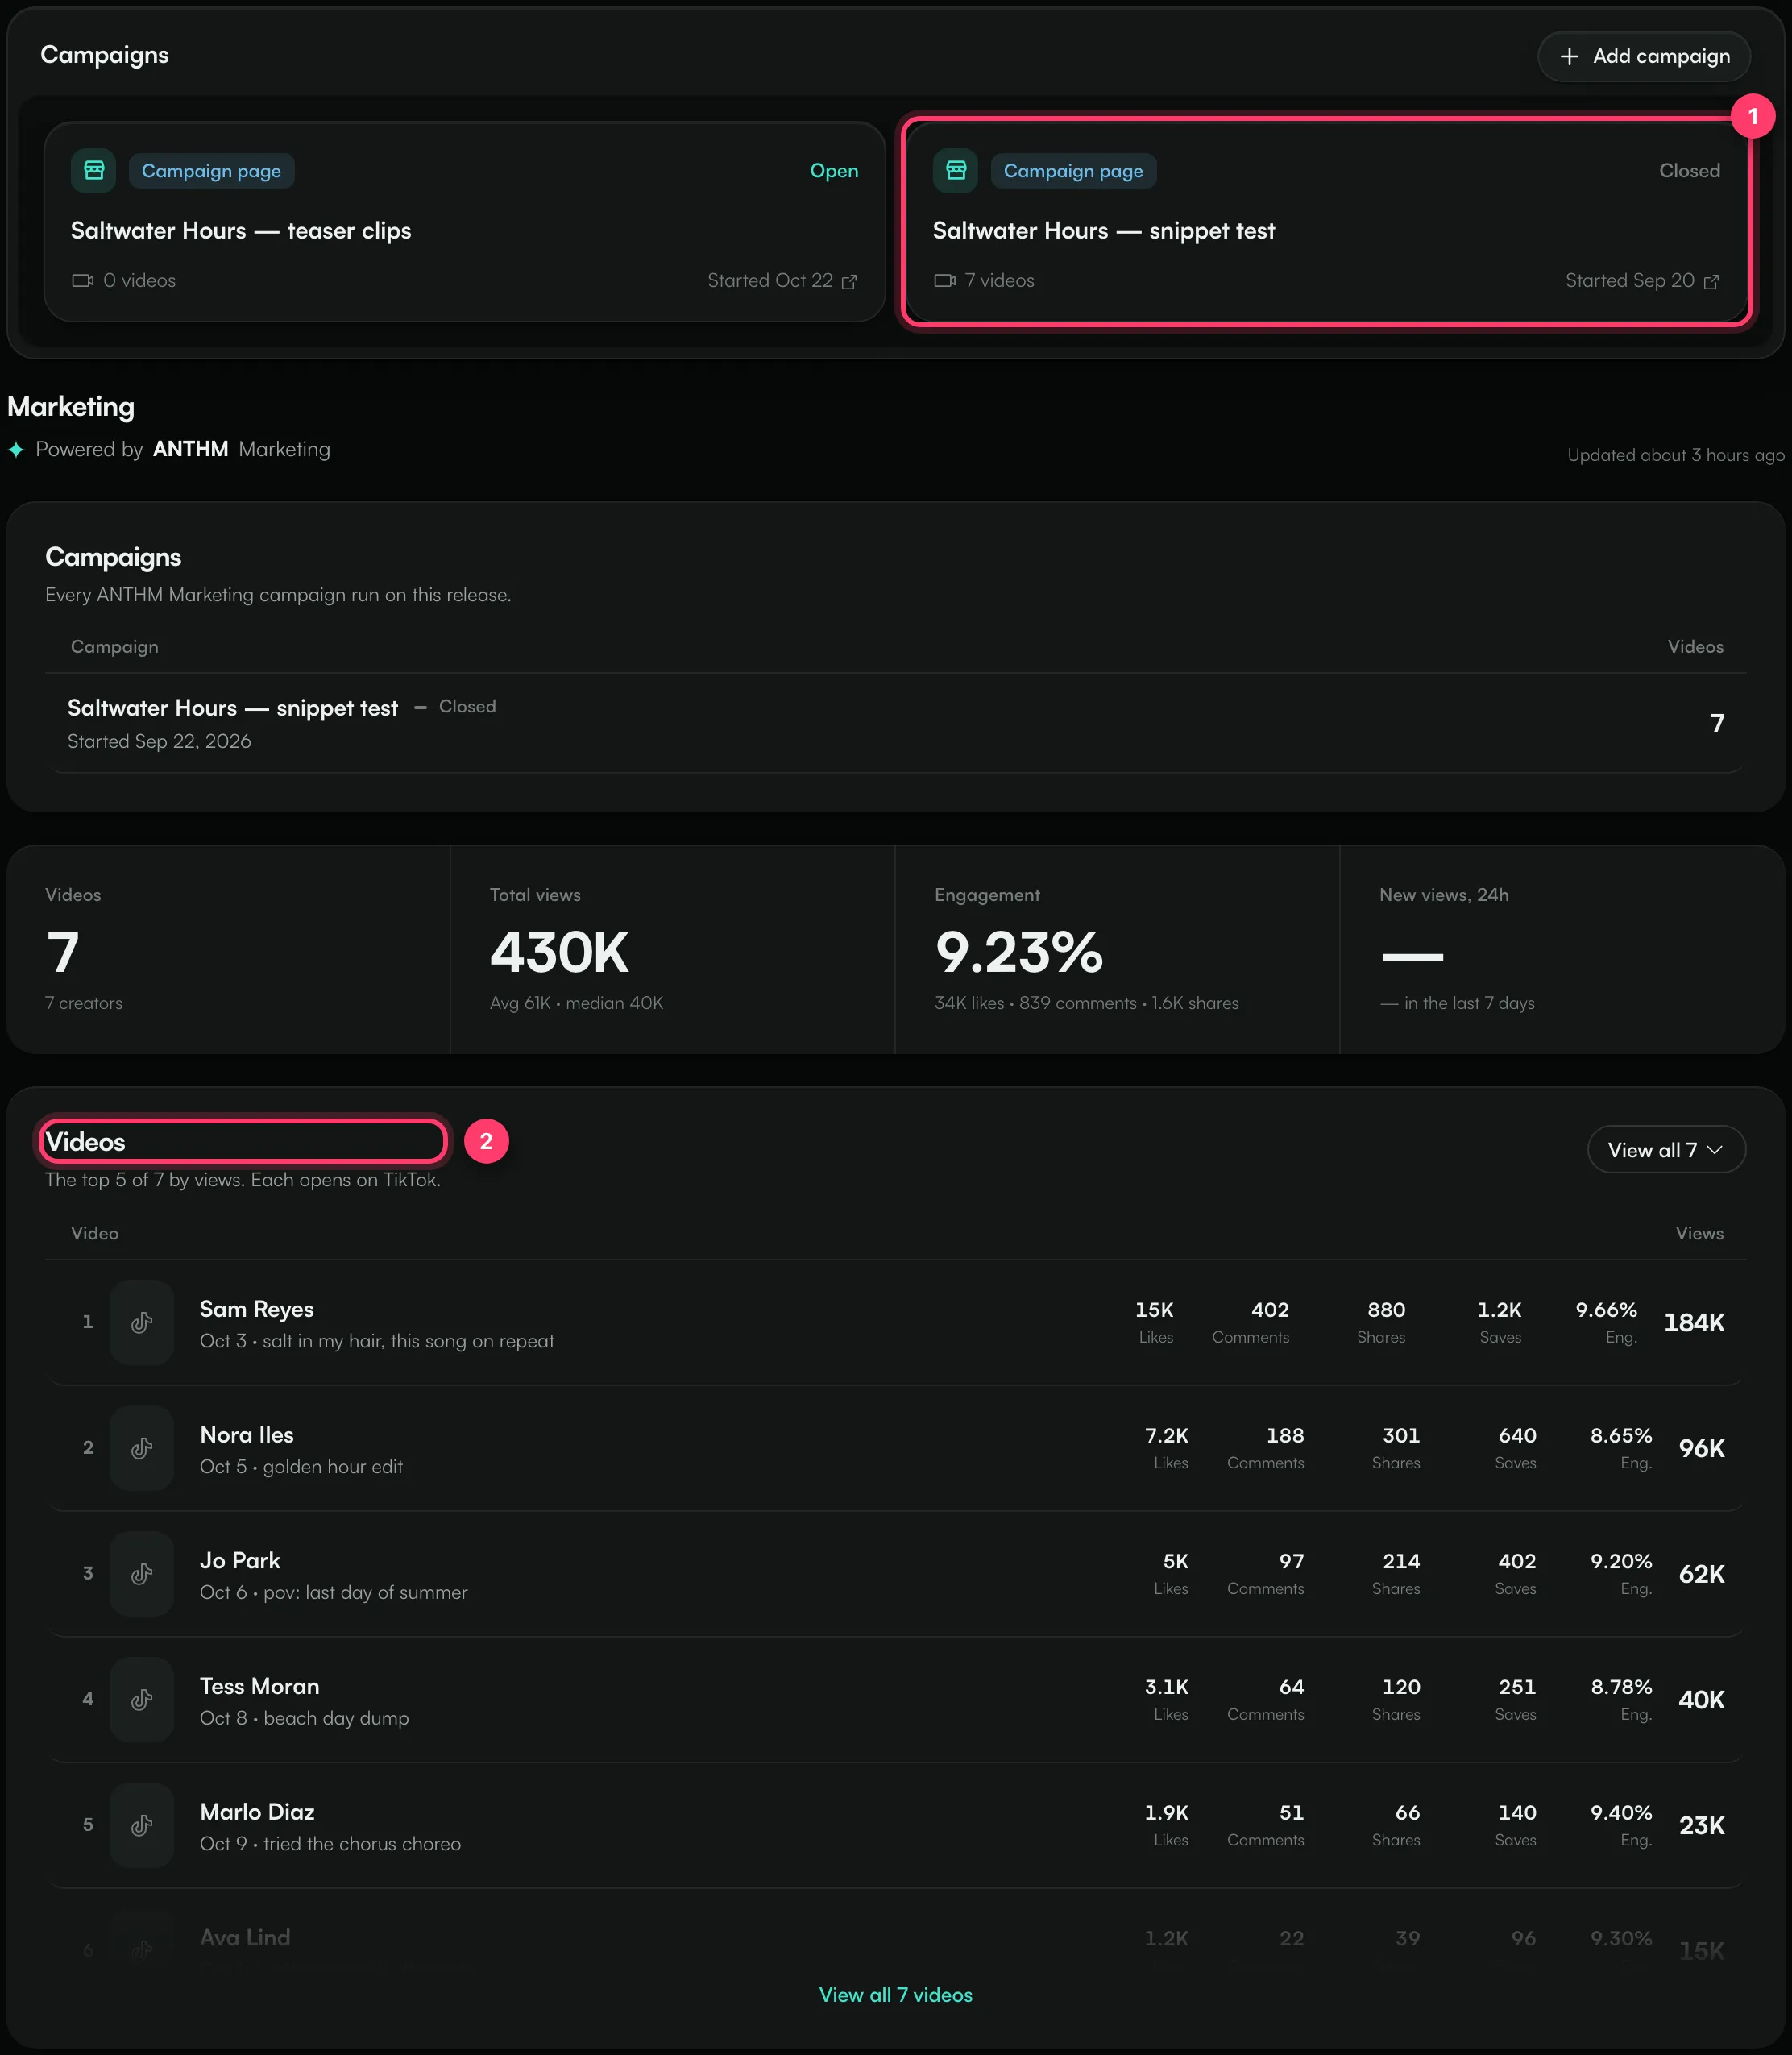Open the Saltwater Hours — snippet test card title
Screen dimensions: 1792x2055
click(x=1104, y=231)
